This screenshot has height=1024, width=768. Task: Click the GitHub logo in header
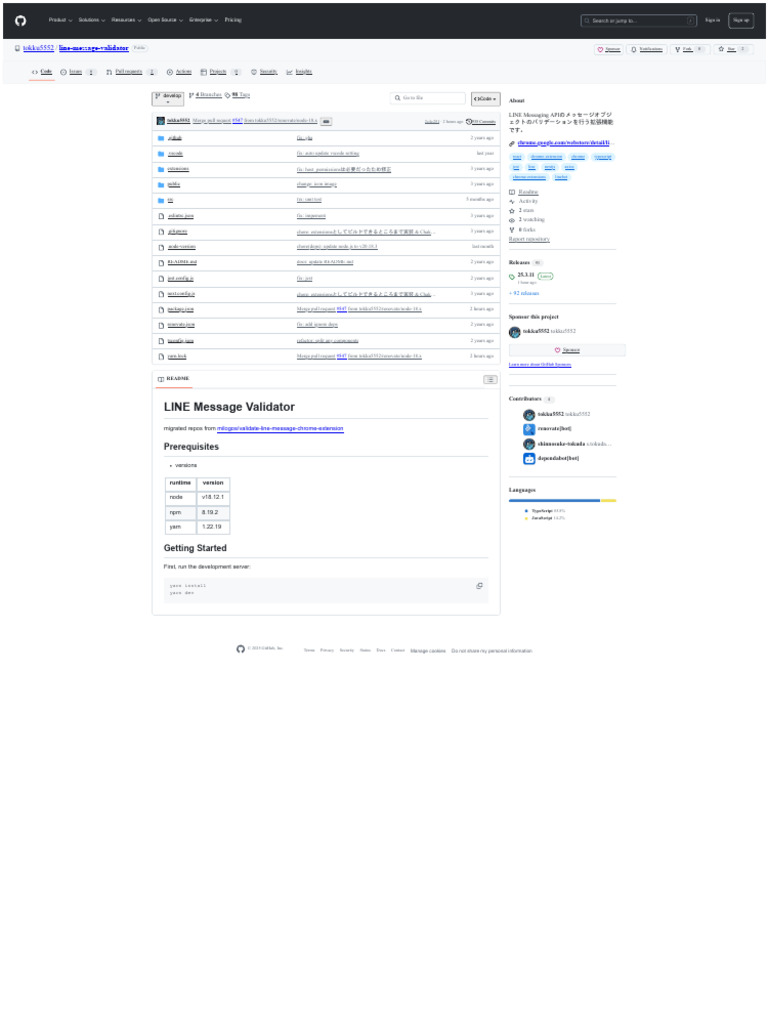point(20,21)
